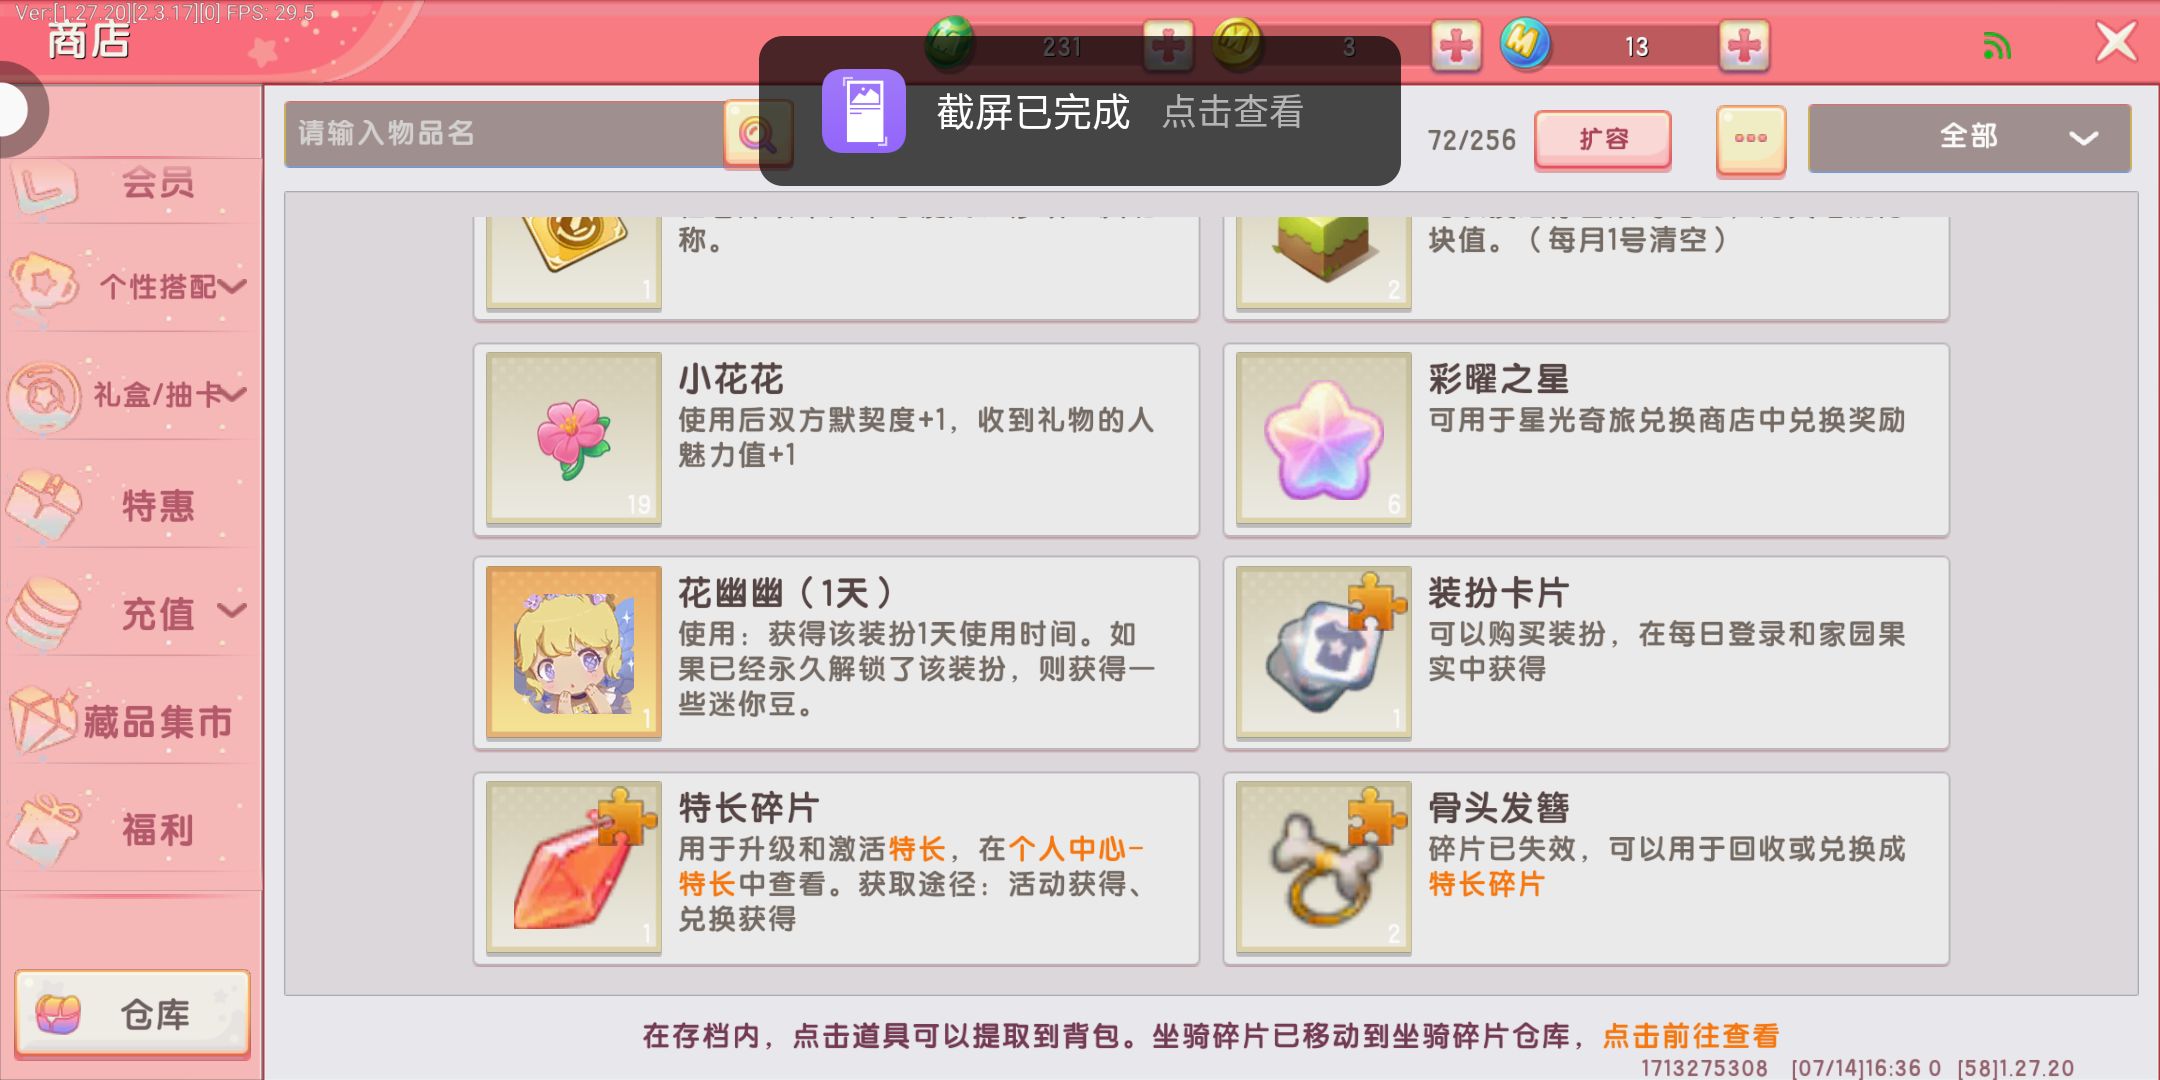
Task: Select the 特长碎片 red crystal icon
Action: 574,868
